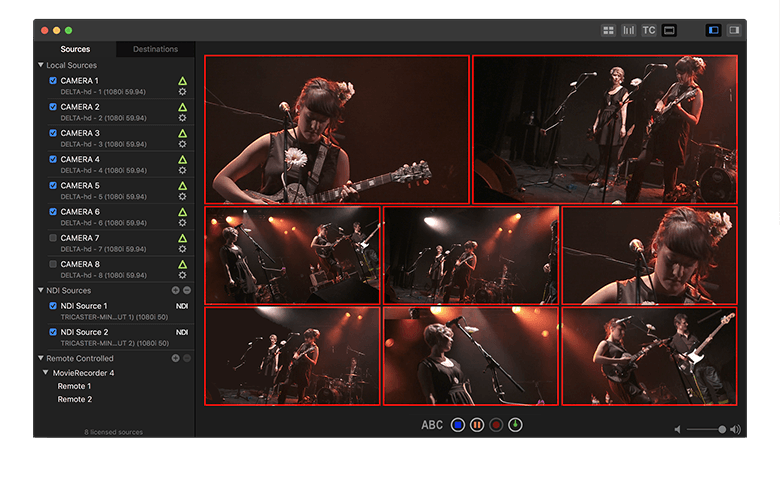Click the red record button
Screen dimensions: 780x485
click(x=496, y=425)
